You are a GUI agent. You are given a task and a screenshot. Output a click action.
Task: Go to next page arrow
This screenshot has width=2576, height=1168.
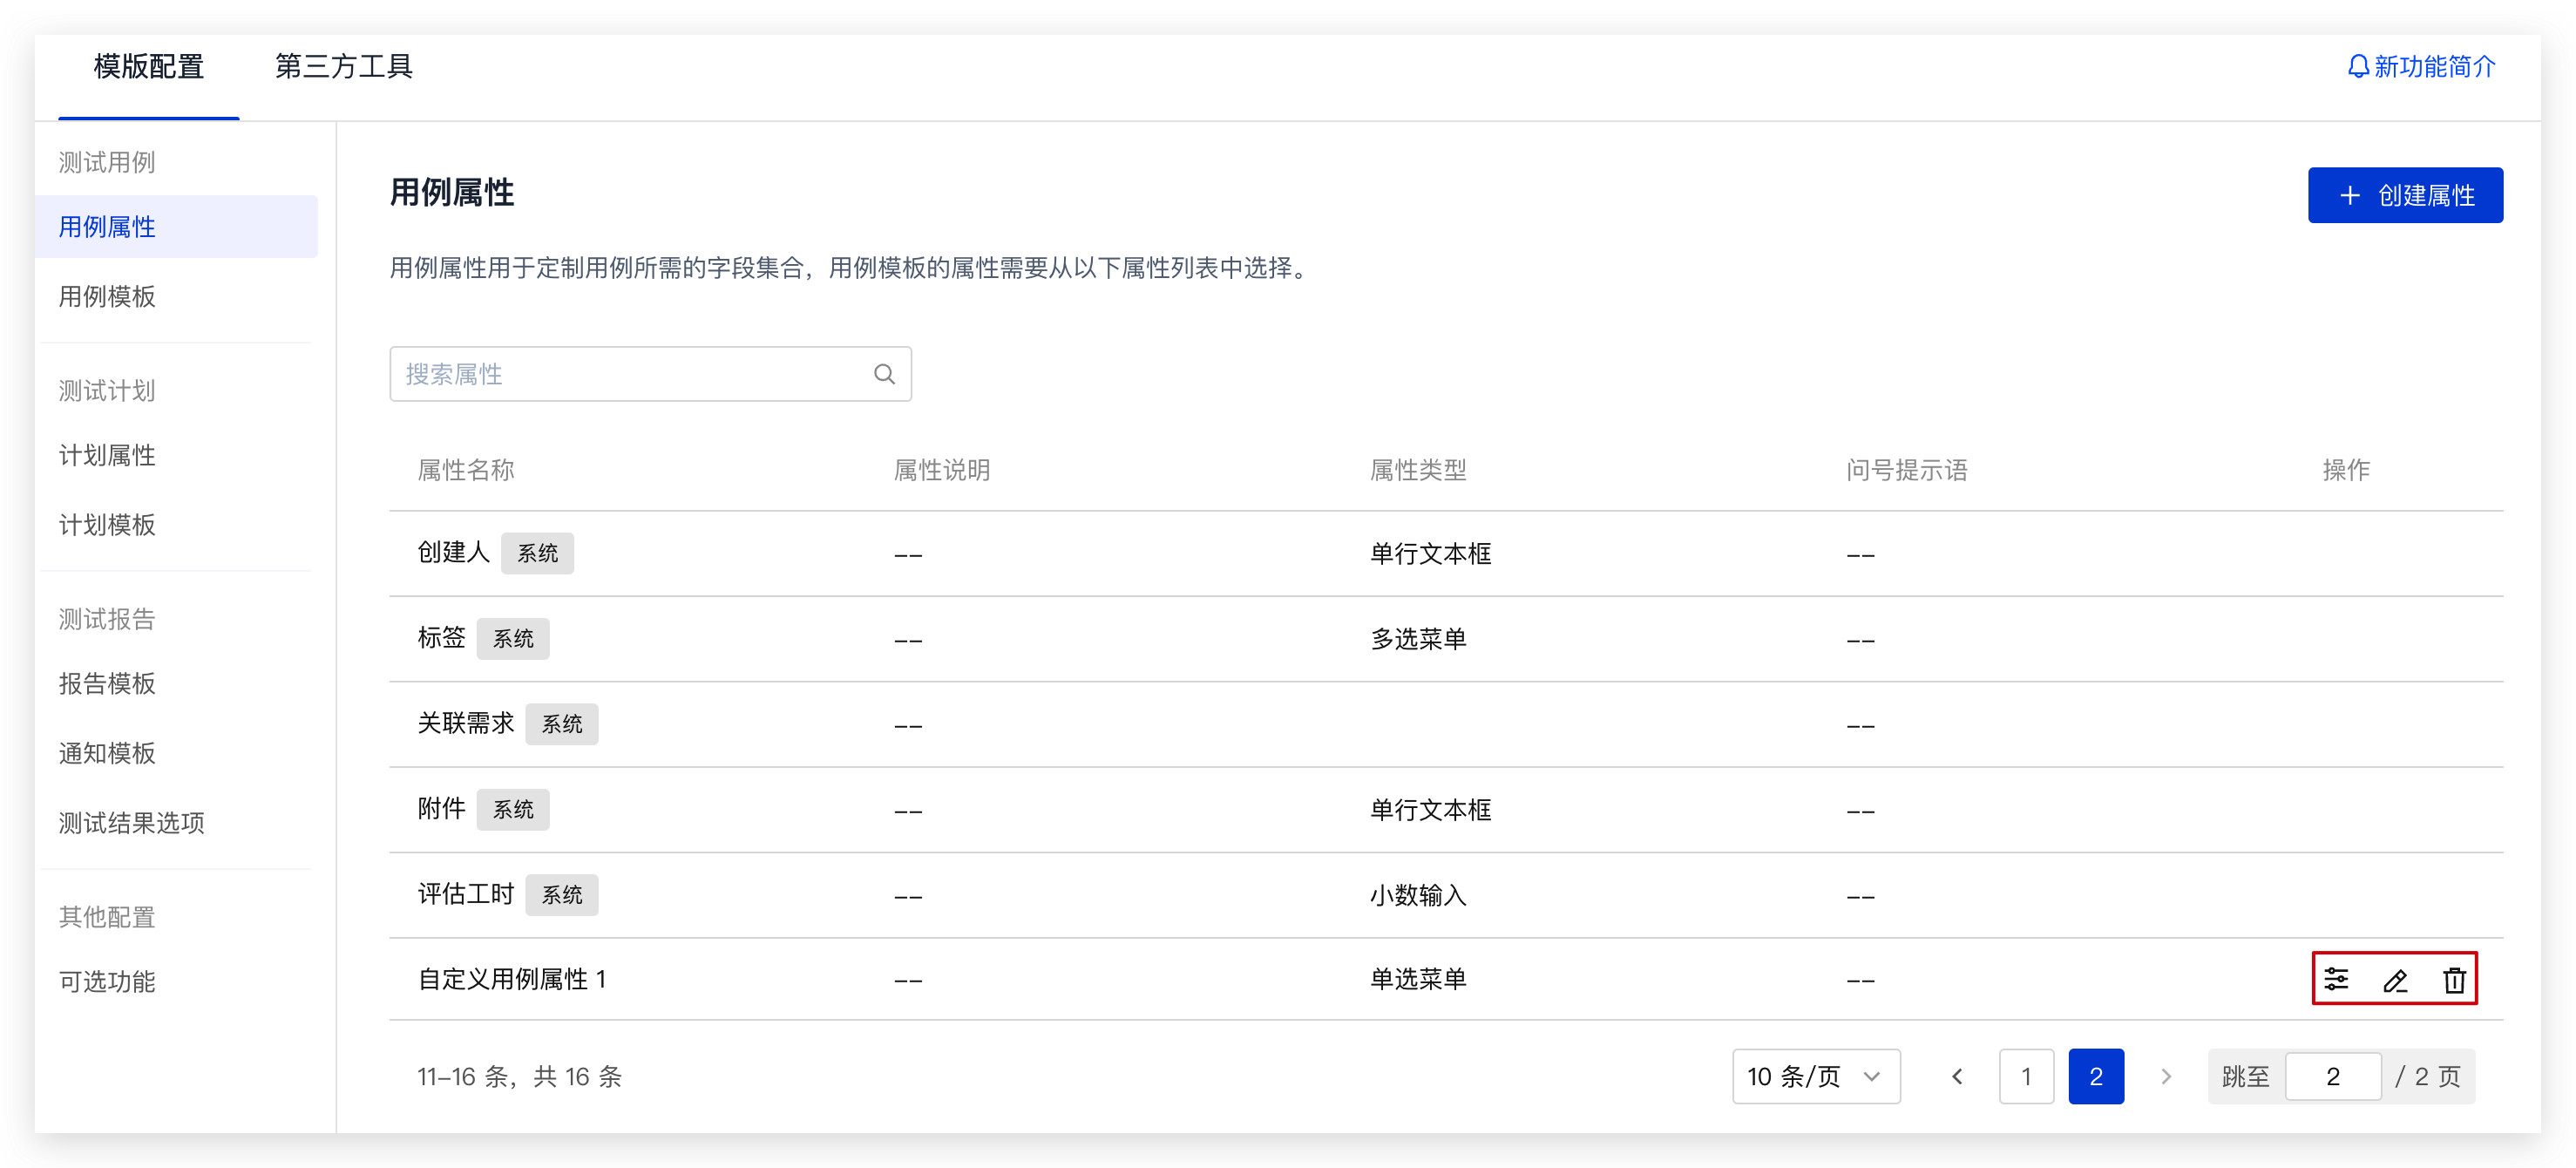point(2166,1076)
